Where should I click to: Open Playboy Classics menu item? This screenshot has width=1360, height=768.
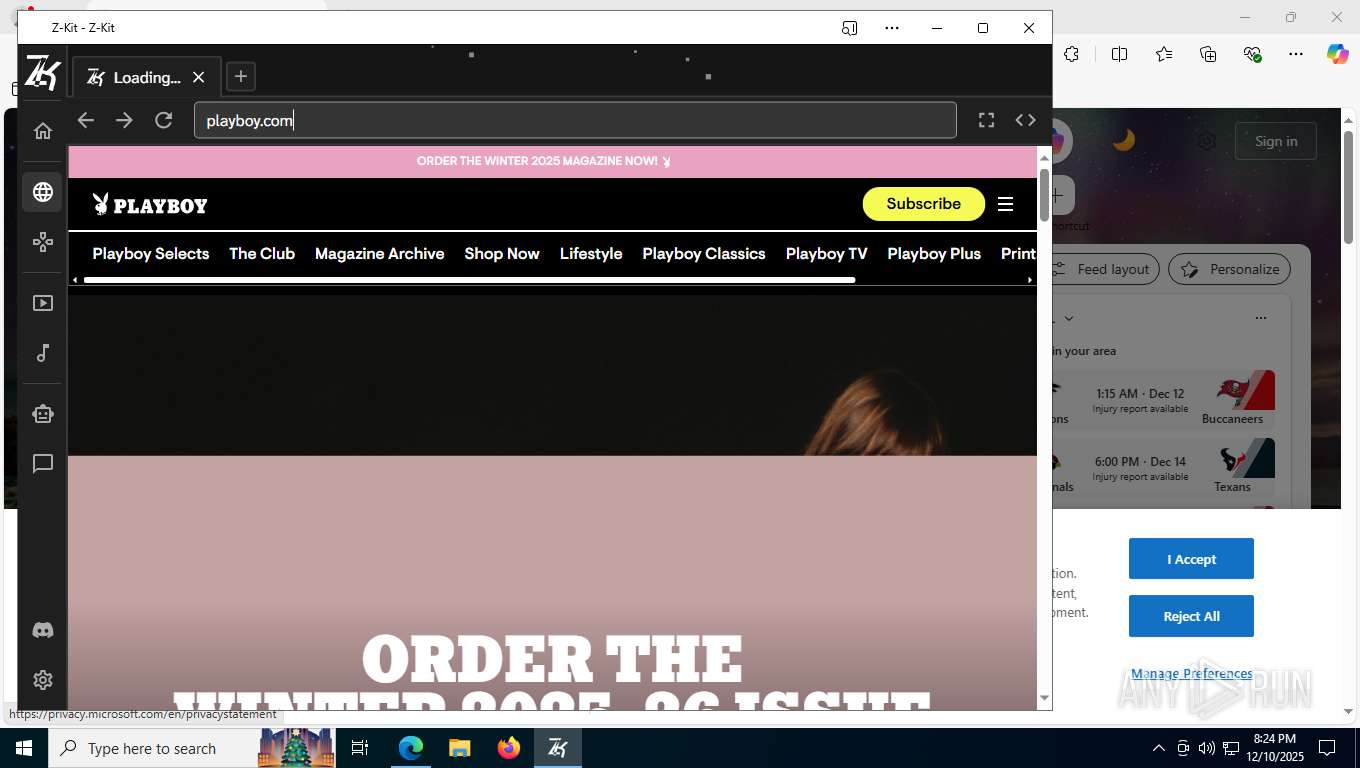coord(704,254)
